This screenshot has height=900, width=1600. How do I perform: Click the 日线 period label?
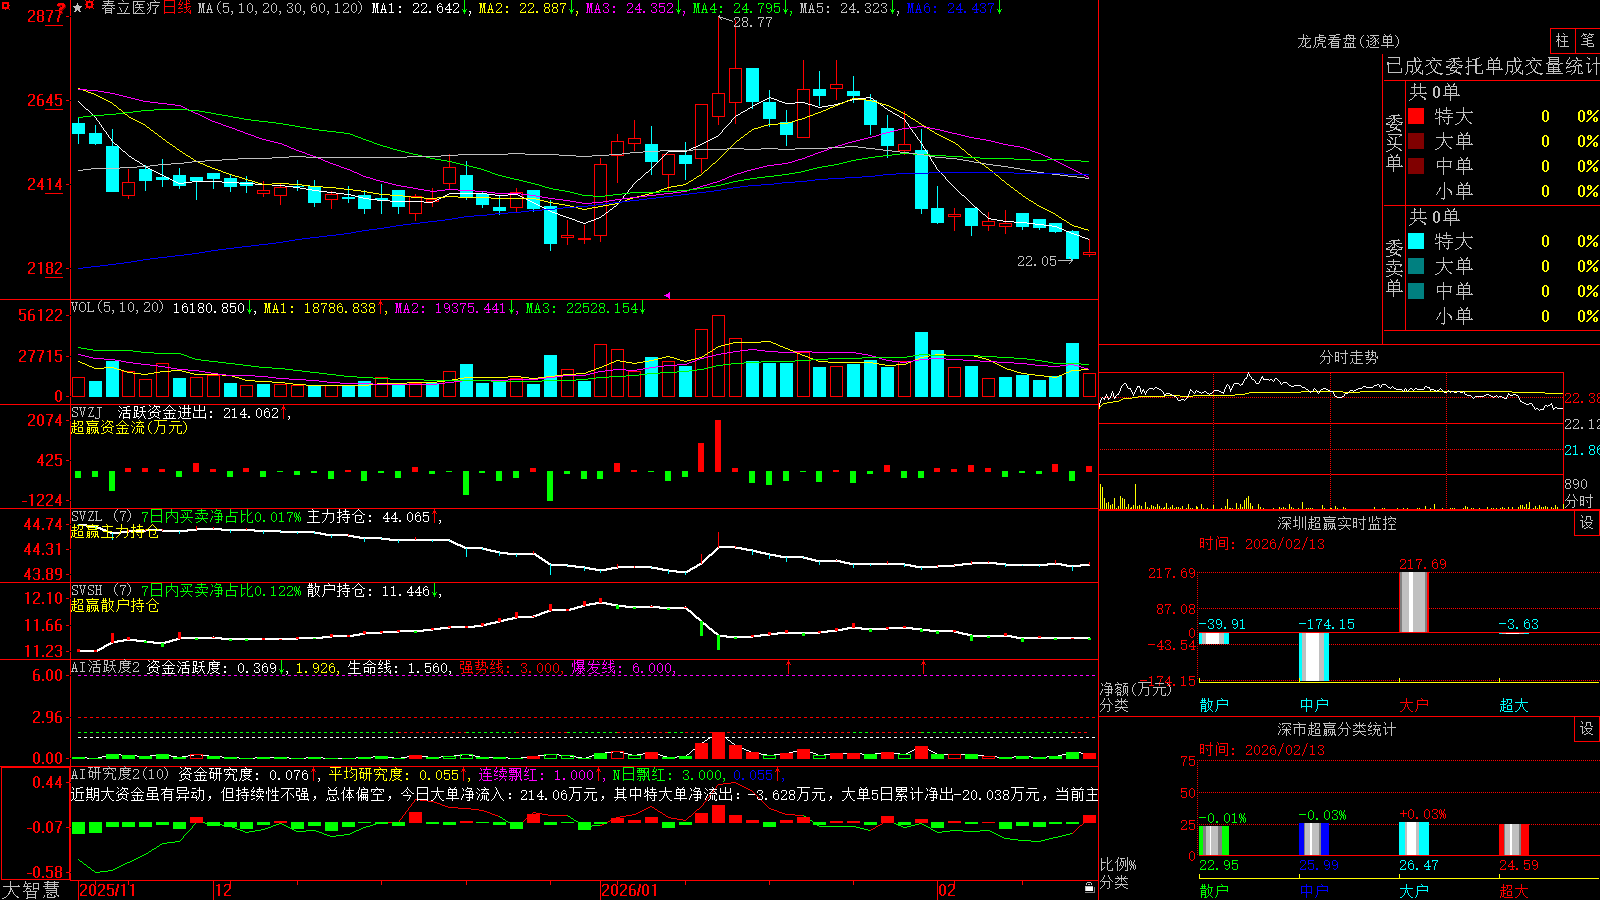click(x=177, y=8)
